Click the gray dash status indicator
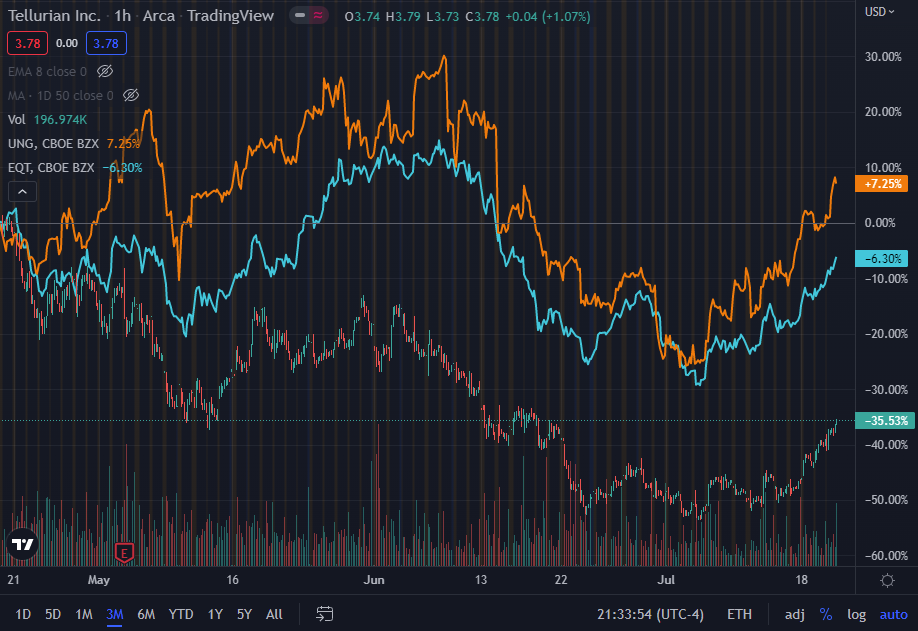Screen dimensions: 918x631 pos(300,16)
